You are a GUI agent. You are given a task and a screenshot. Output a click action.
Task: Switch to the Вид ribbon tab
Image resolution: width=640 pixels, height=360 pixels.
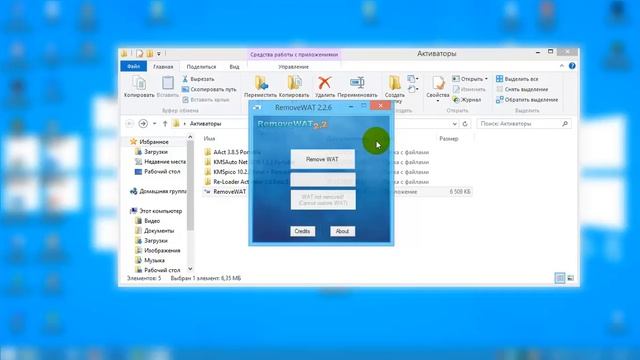[x=234, y=67]
